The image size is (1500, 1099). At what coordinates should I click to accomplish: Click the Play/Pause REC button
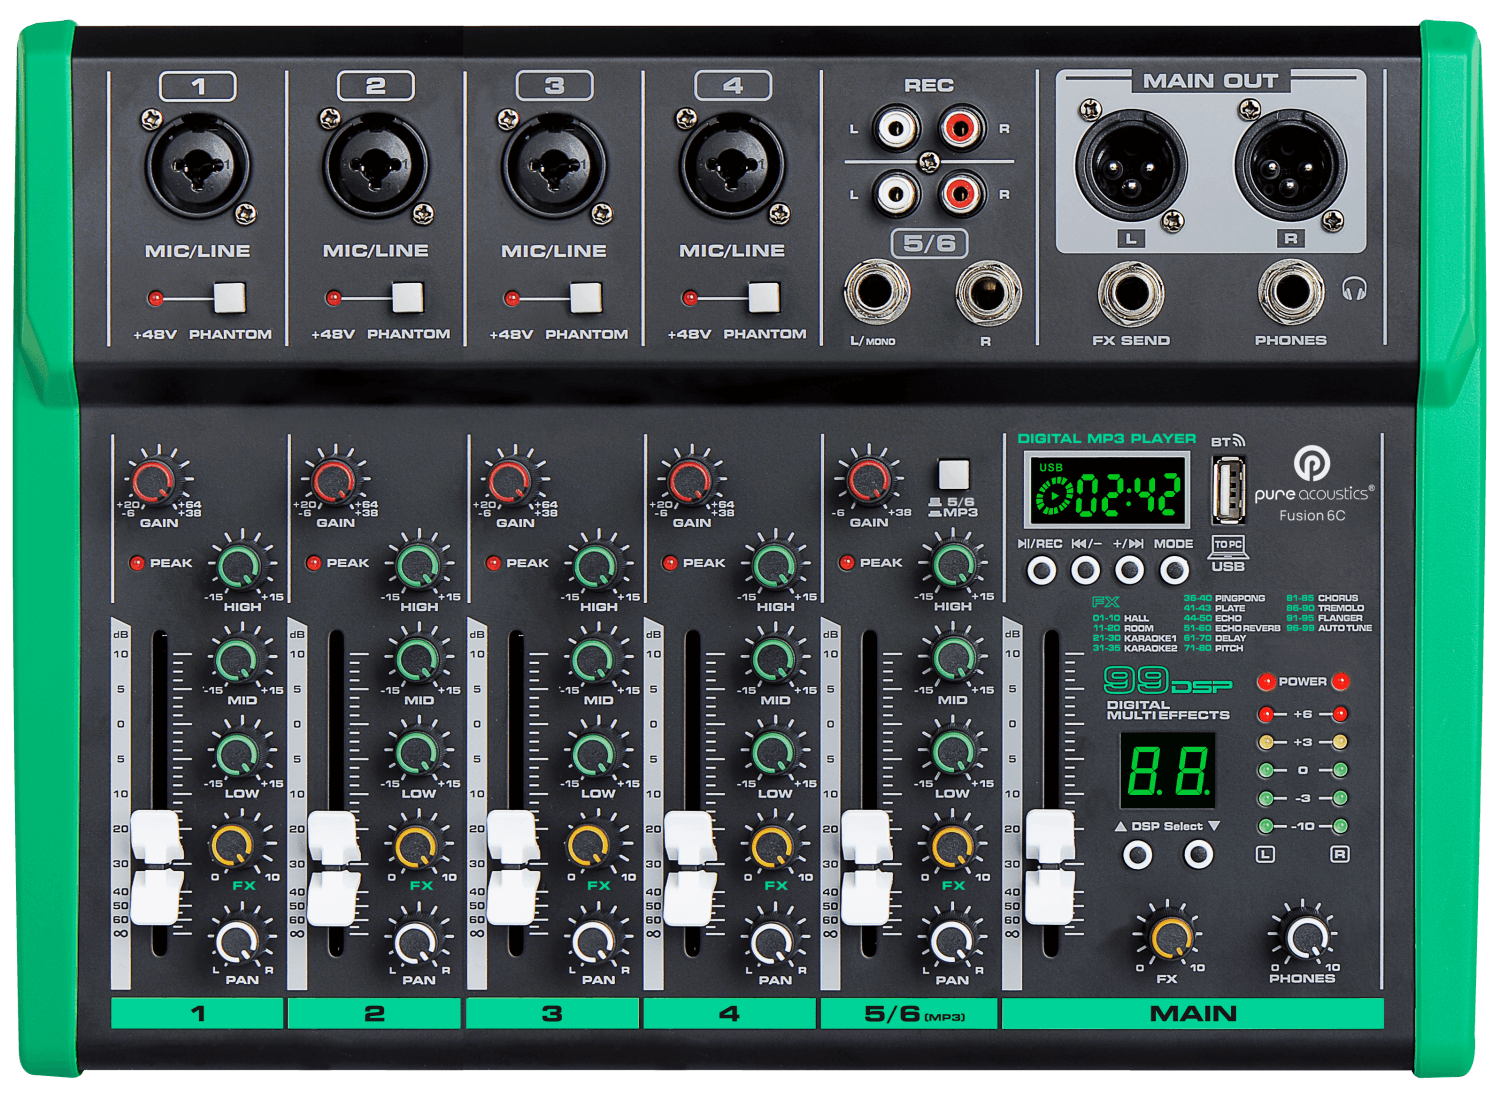tap(1042, 570)
